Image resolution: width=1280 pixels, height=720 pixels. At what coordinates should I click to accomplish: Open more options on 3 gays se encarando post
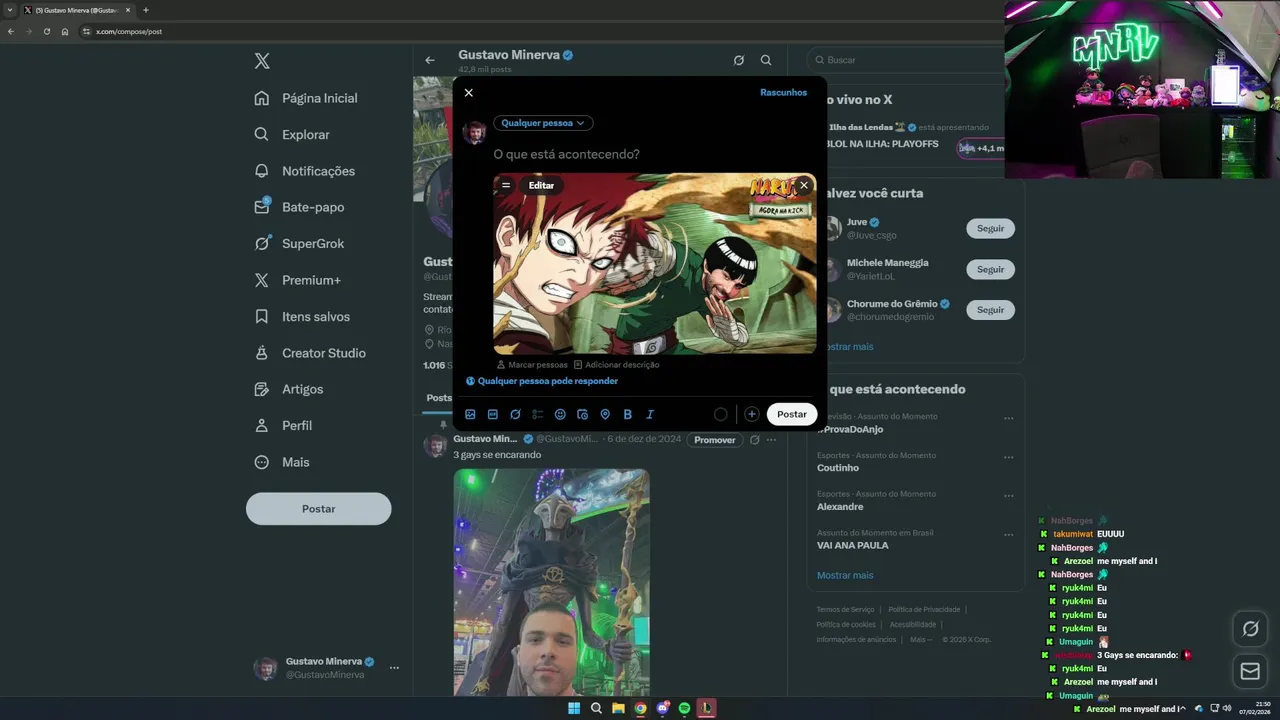click(771, 440)
